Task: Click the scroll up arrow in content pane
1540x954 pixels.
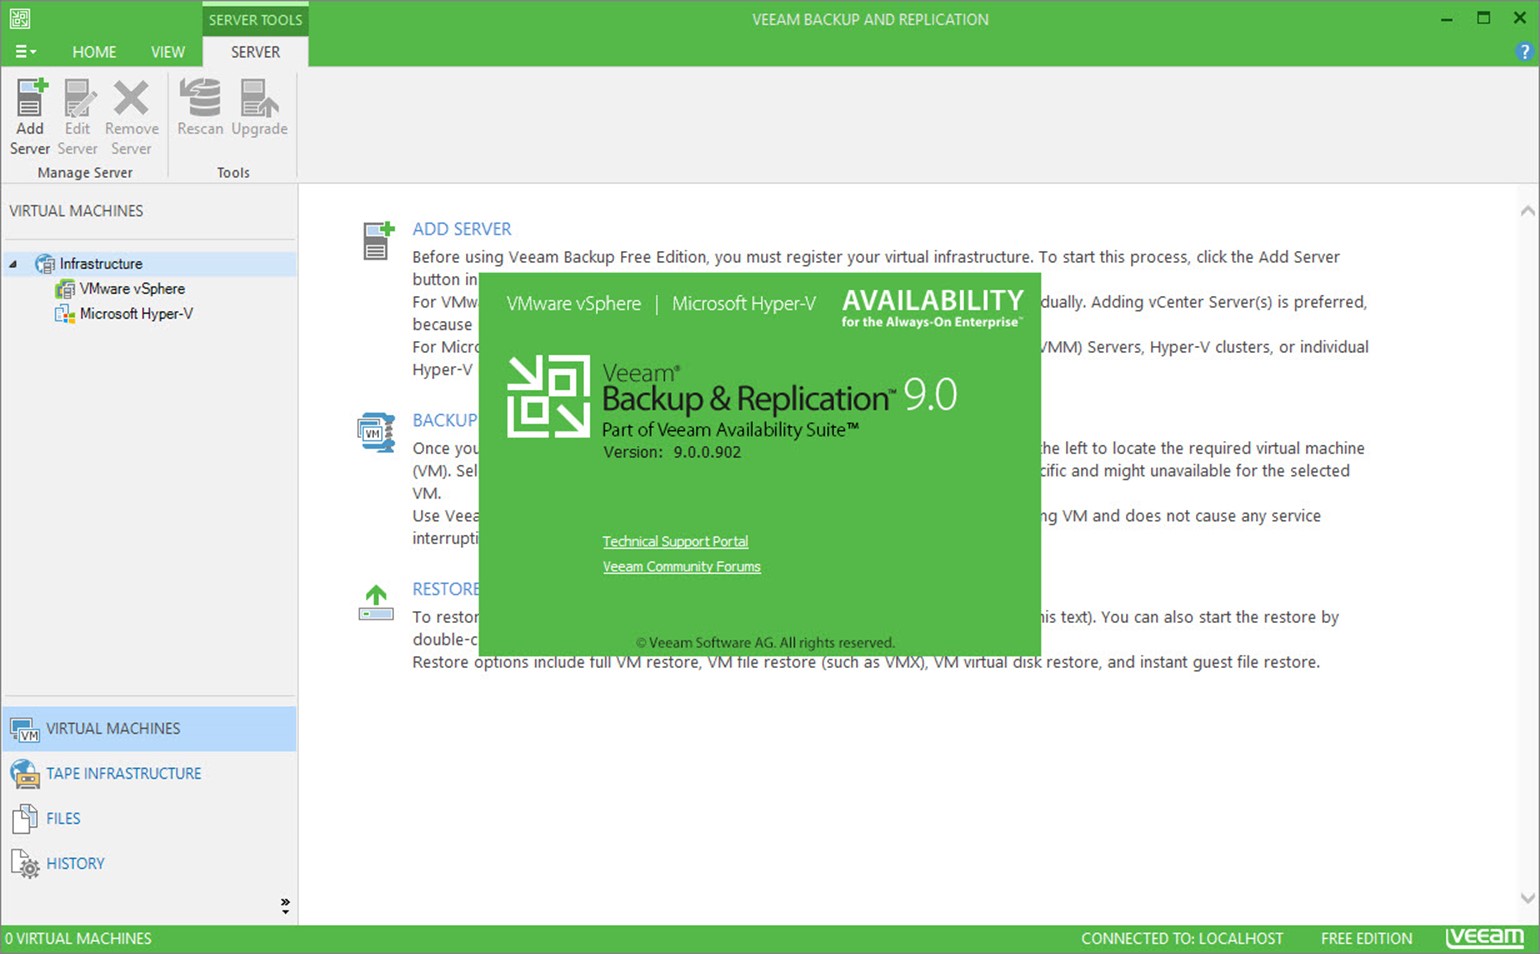Action: (1527, 211)
